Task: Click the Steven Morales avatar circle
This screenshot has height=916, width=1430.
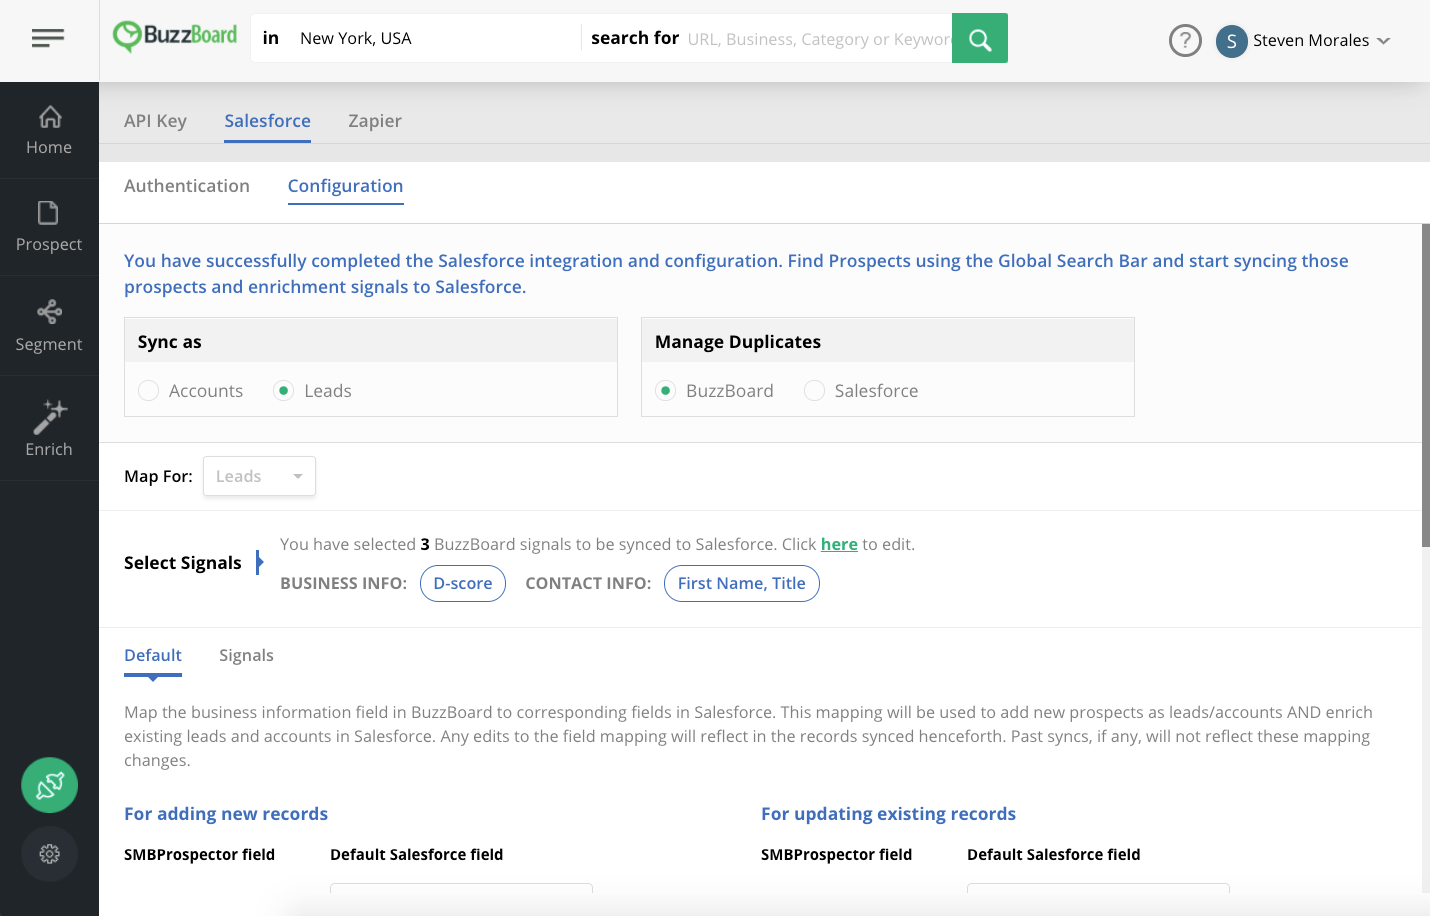Action: (1232, 41)
